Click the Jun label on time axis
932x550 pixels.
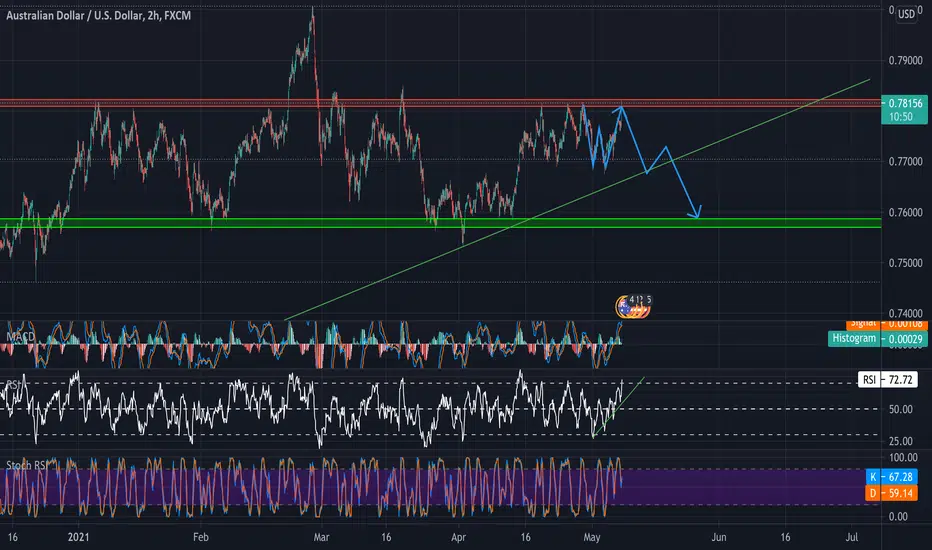tap(719, 537)
